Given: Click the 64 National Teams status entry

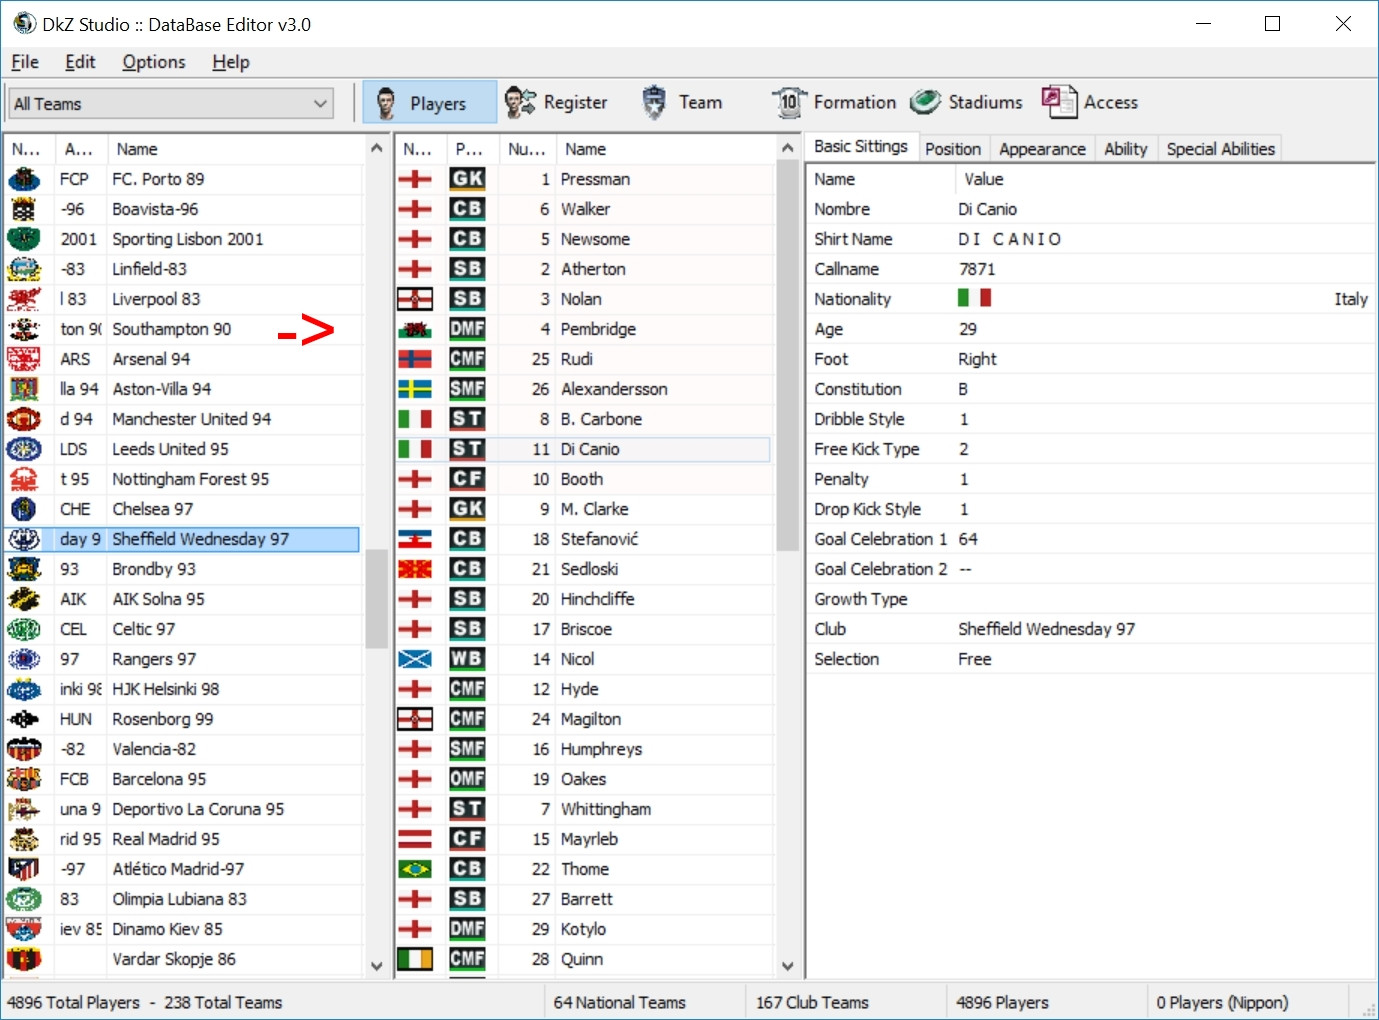Looking at the screenshot, I should 620,1002.
